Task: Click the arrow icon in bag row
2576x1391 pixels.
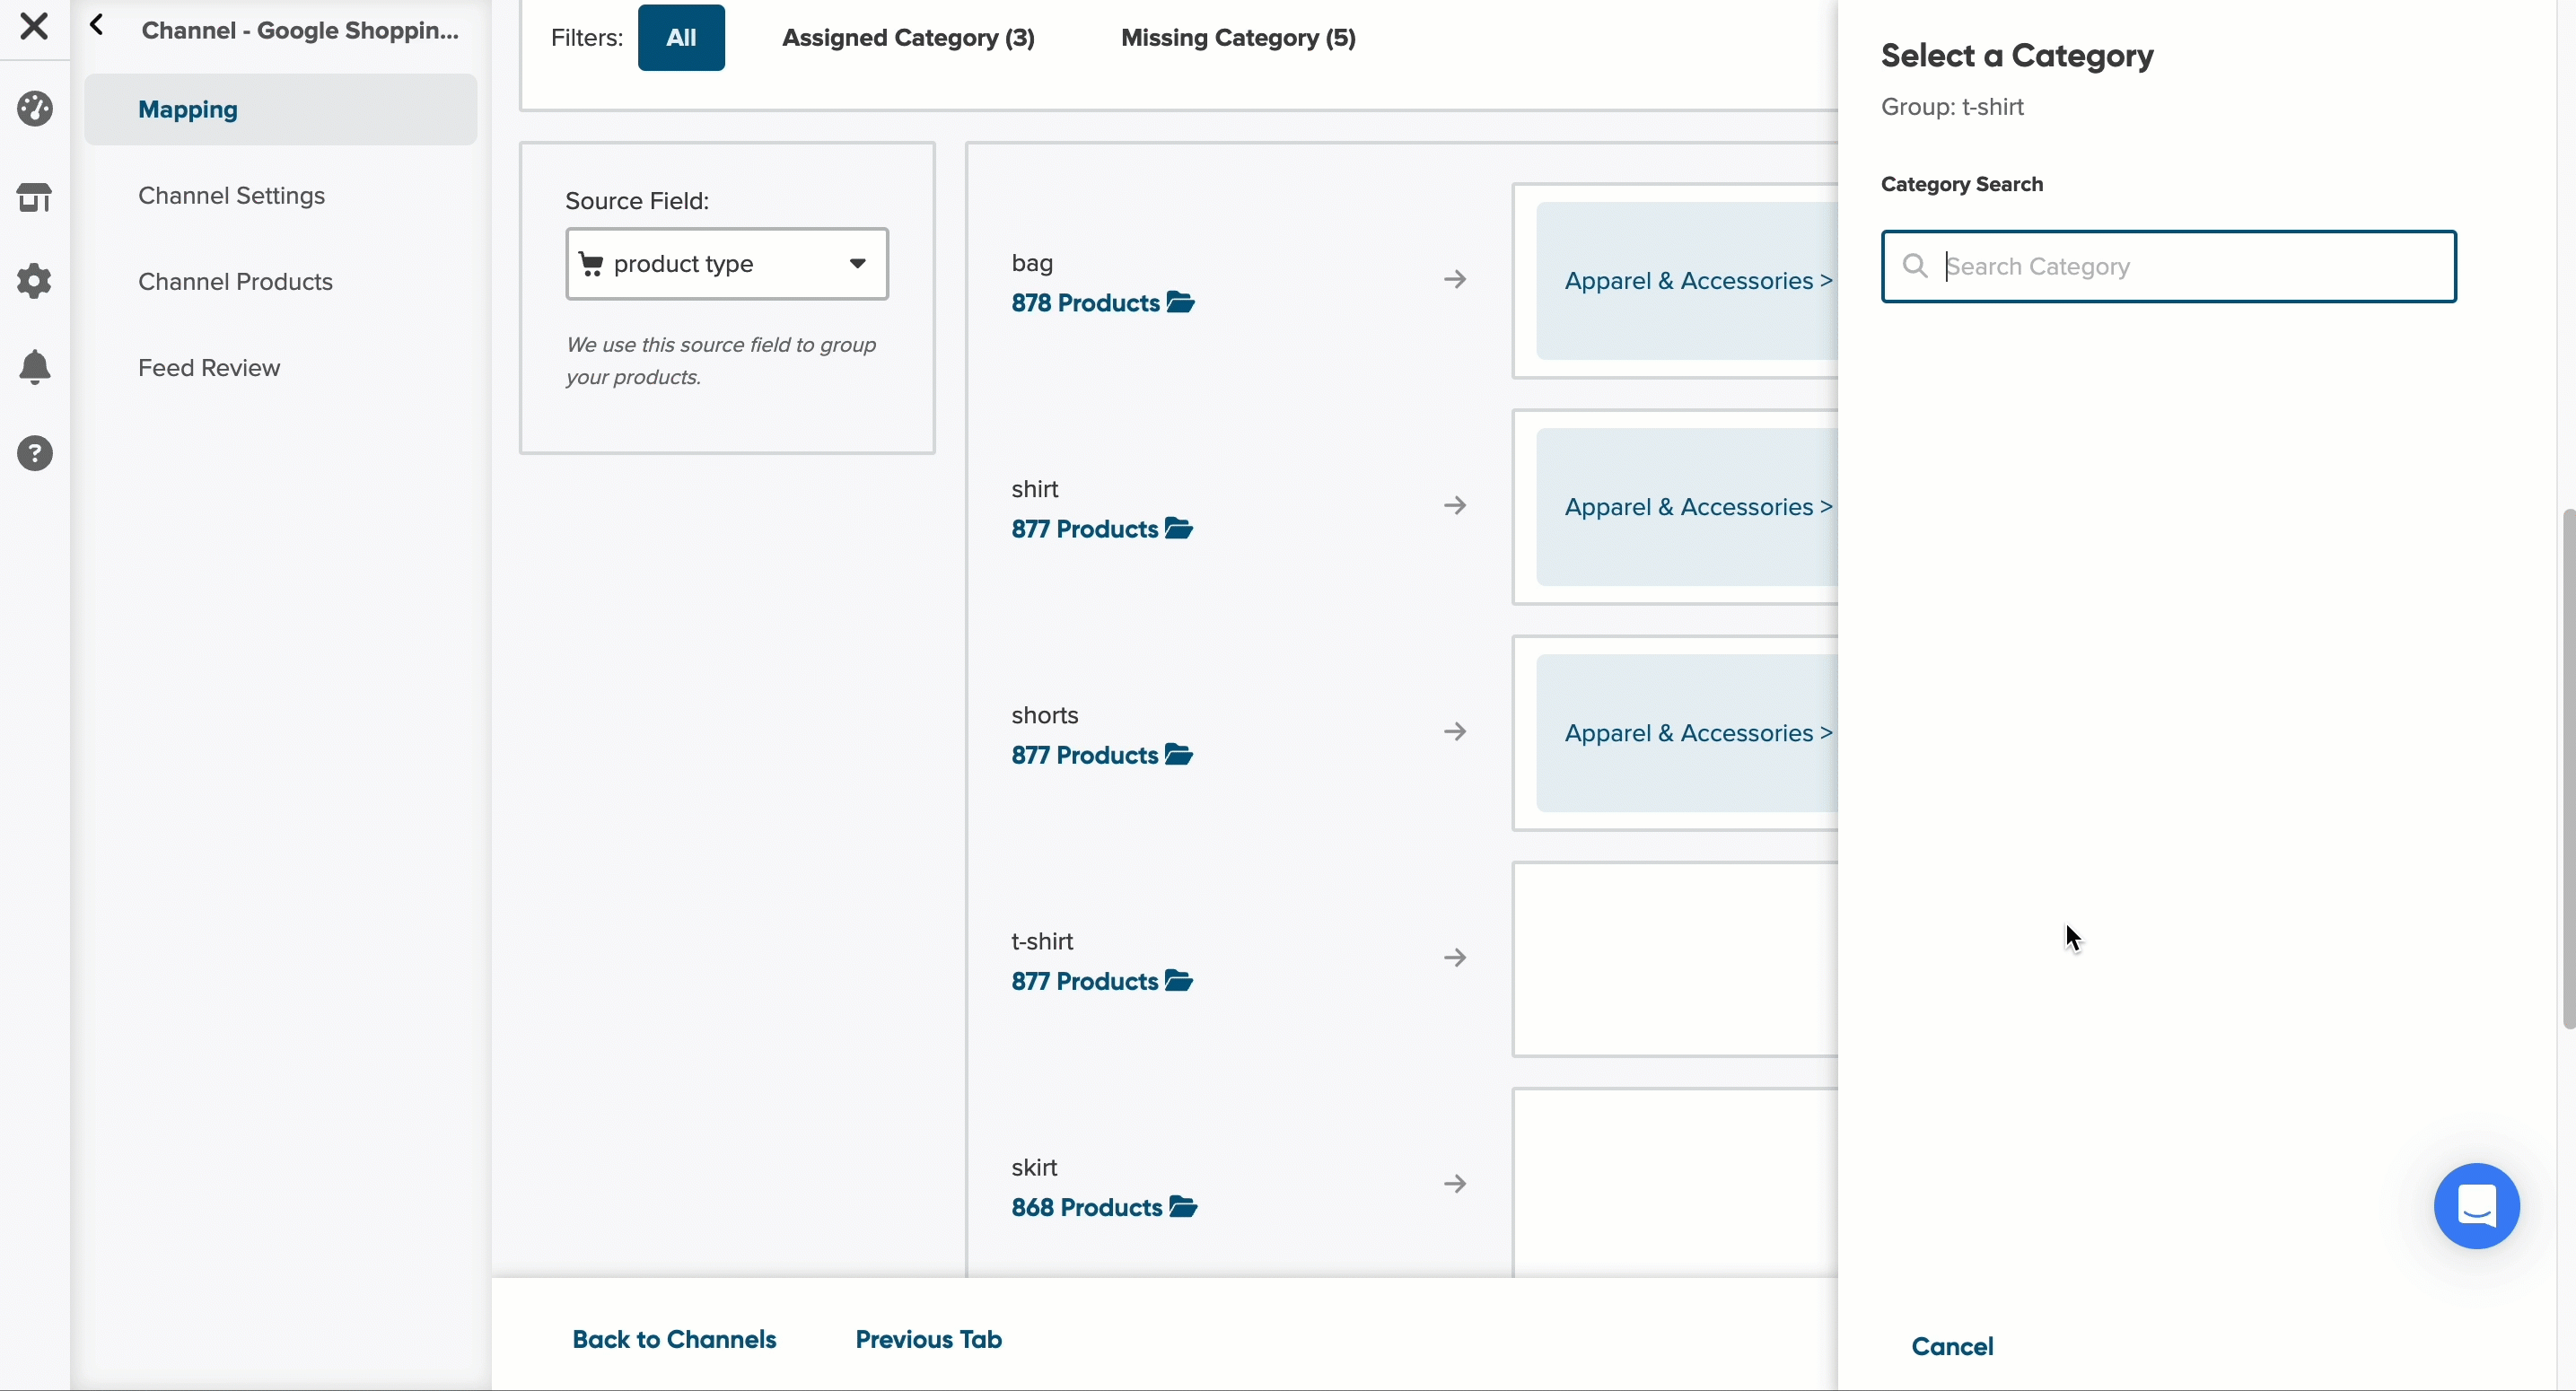Action: point(1455,279)
